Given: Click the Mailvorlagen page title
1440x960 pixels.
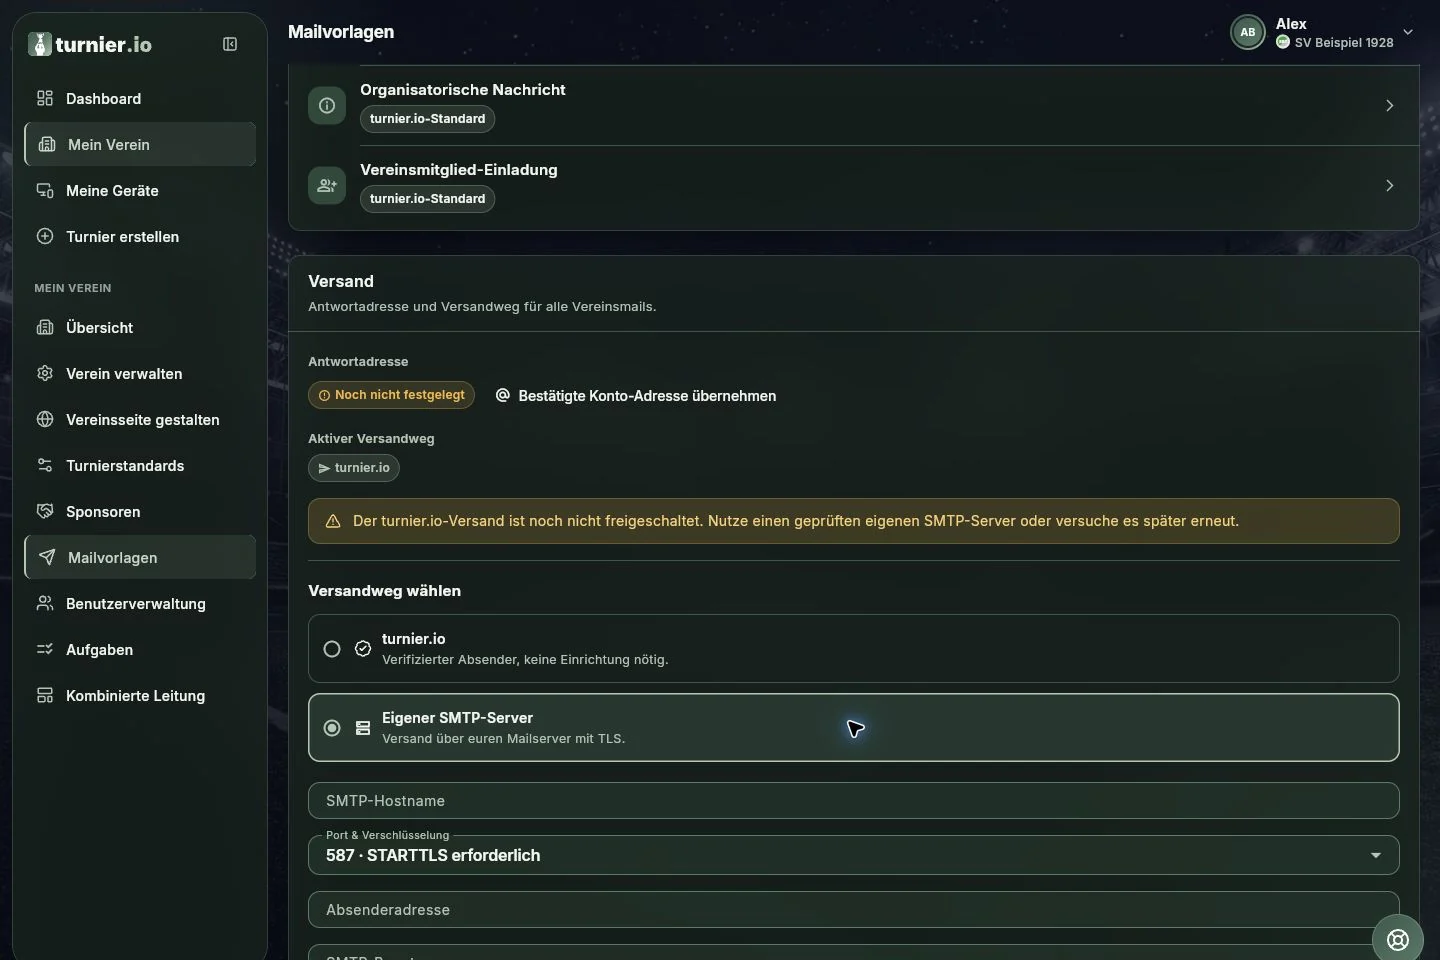Looking at the screenshot, I should coord(341,32).
